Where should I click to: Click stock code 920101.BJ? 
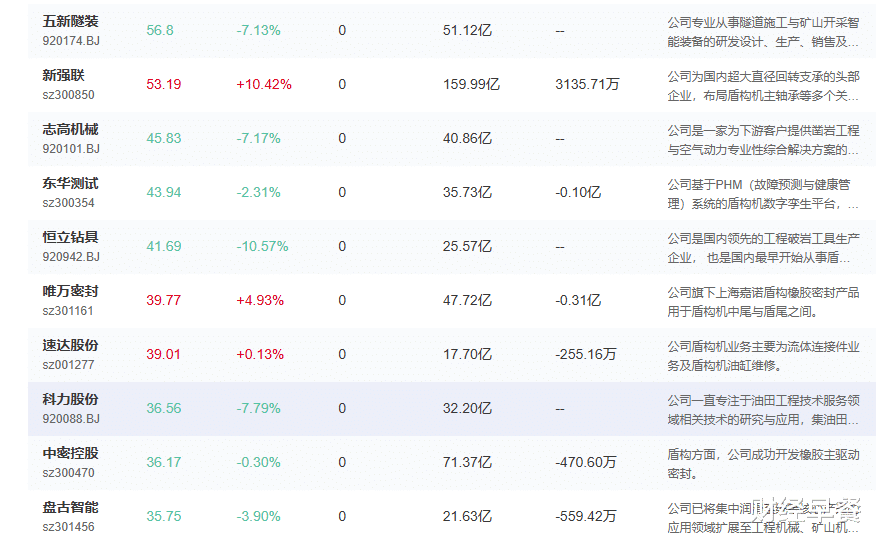pyautogui.click(x=71, y=149)
